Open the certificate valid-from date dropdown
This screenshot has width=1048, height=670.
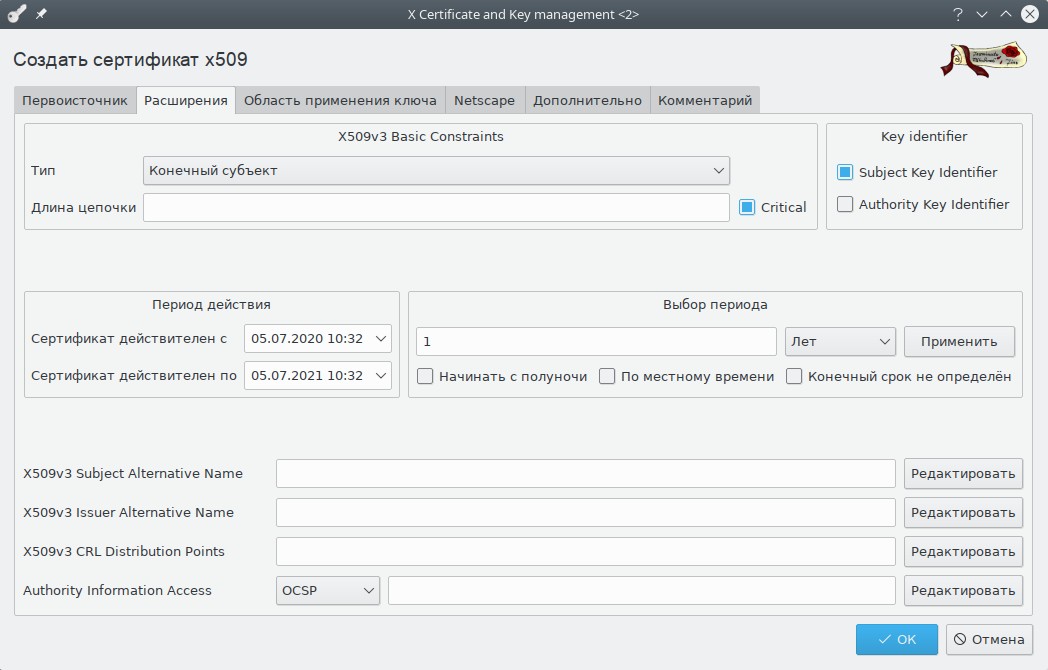318,339
